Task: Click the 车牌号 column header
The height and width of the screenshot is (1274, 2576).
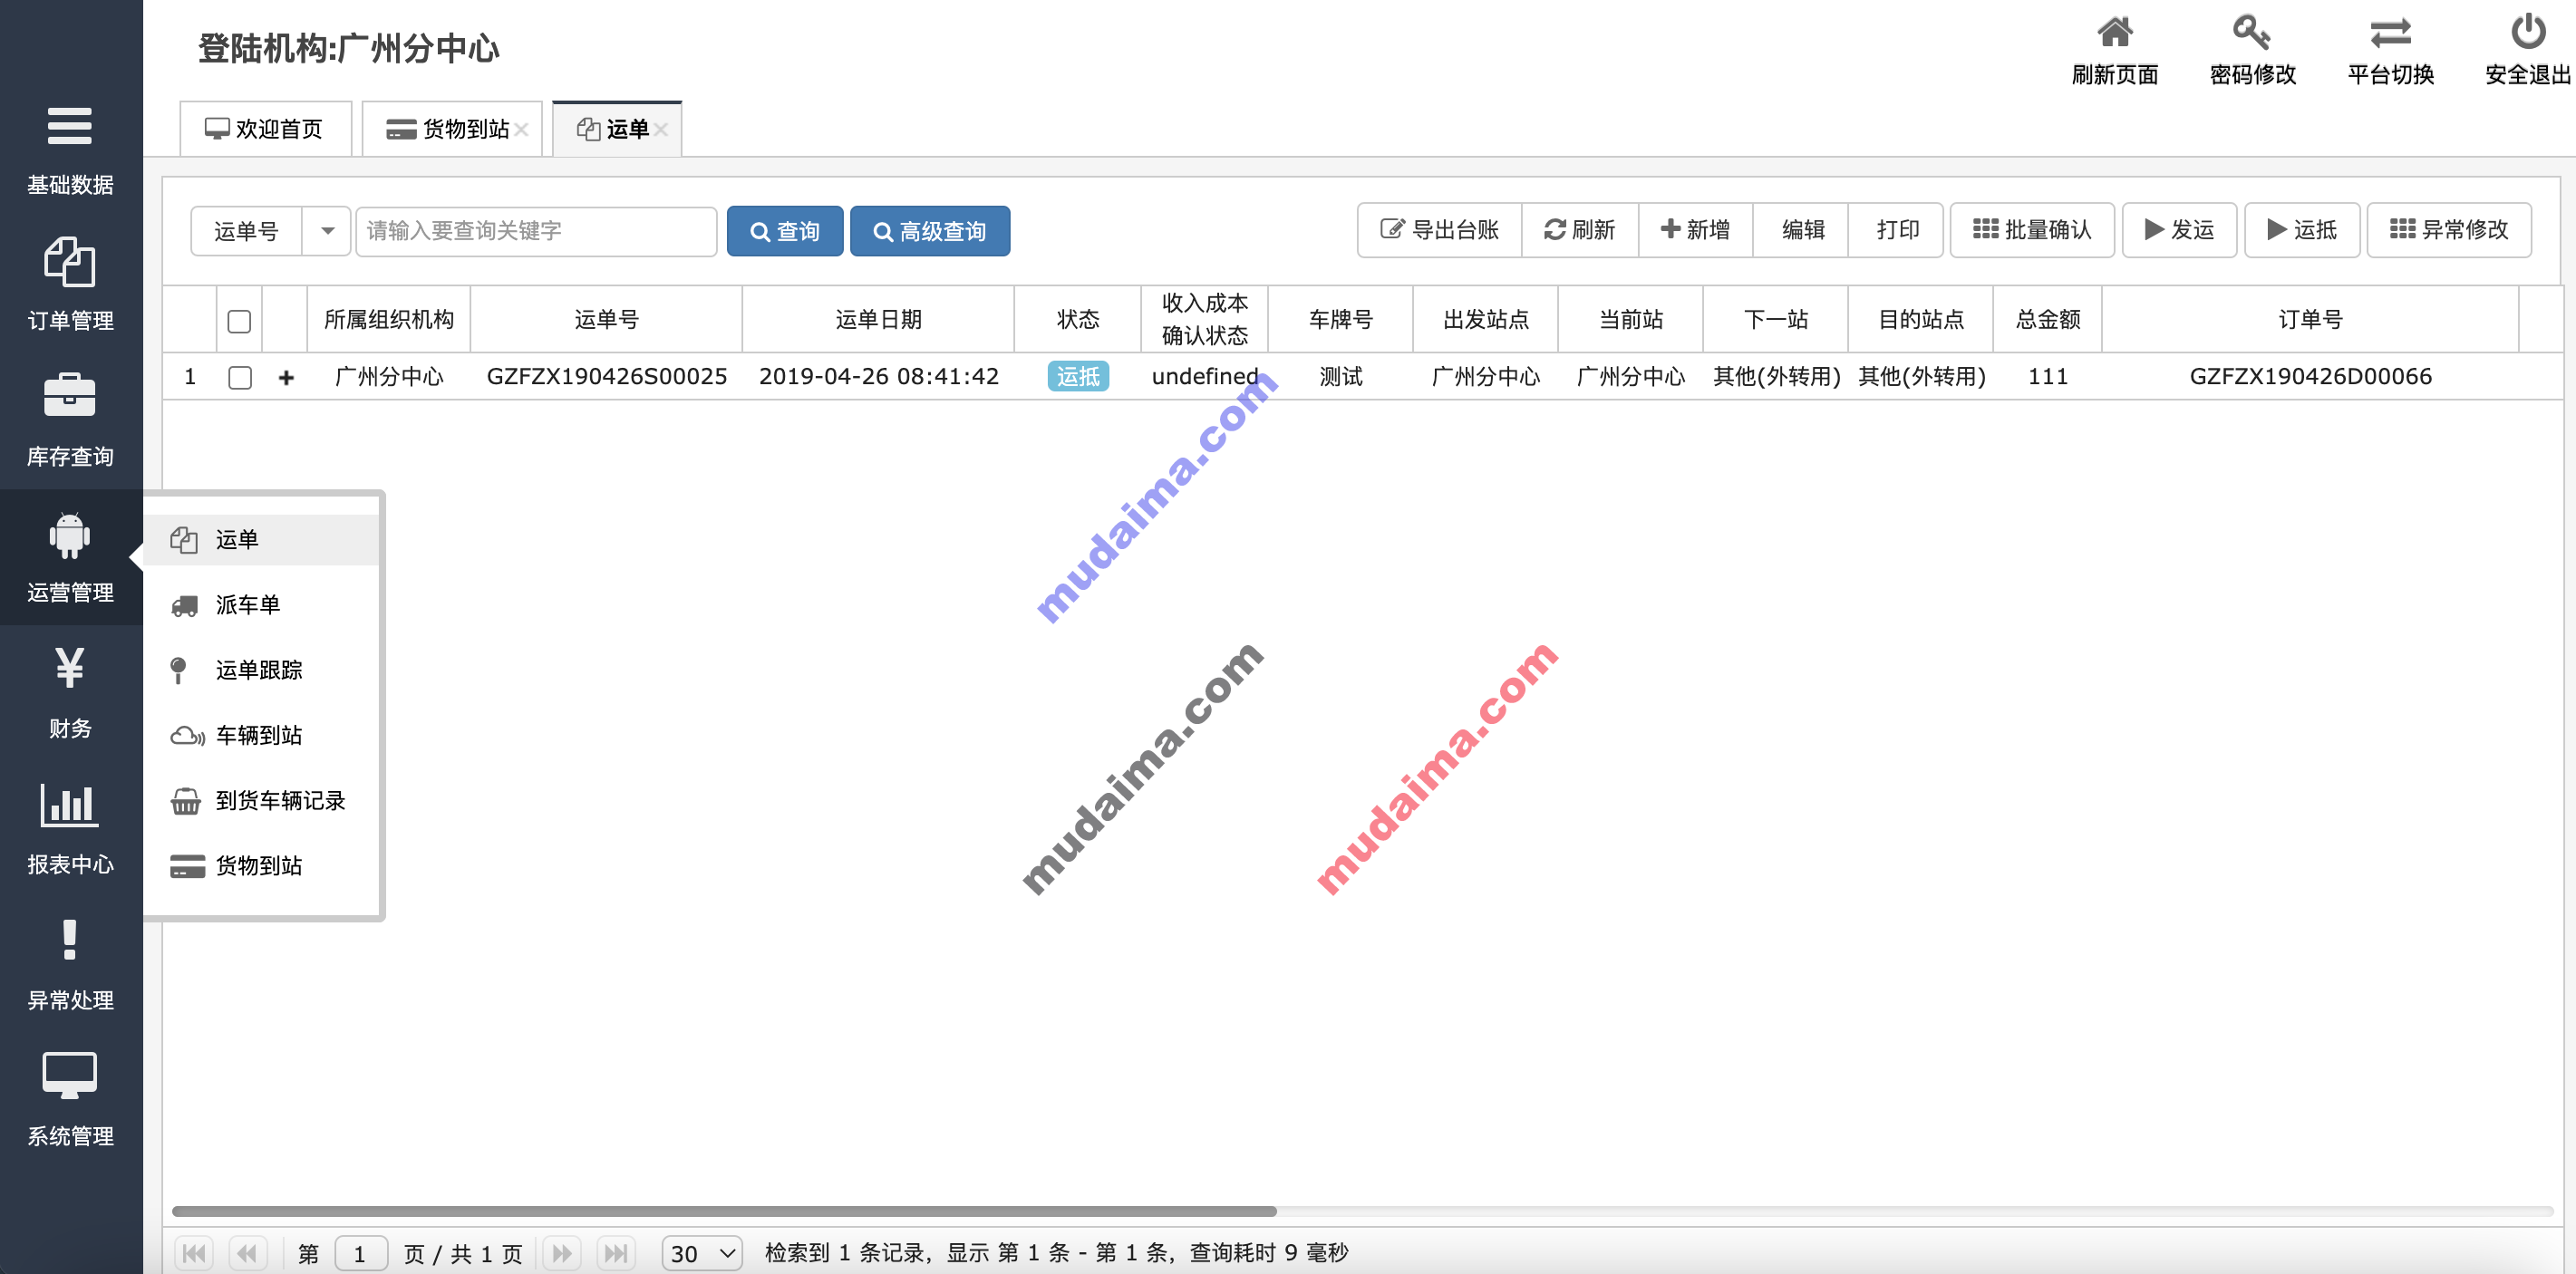Action: click(x=1341, y=320)
